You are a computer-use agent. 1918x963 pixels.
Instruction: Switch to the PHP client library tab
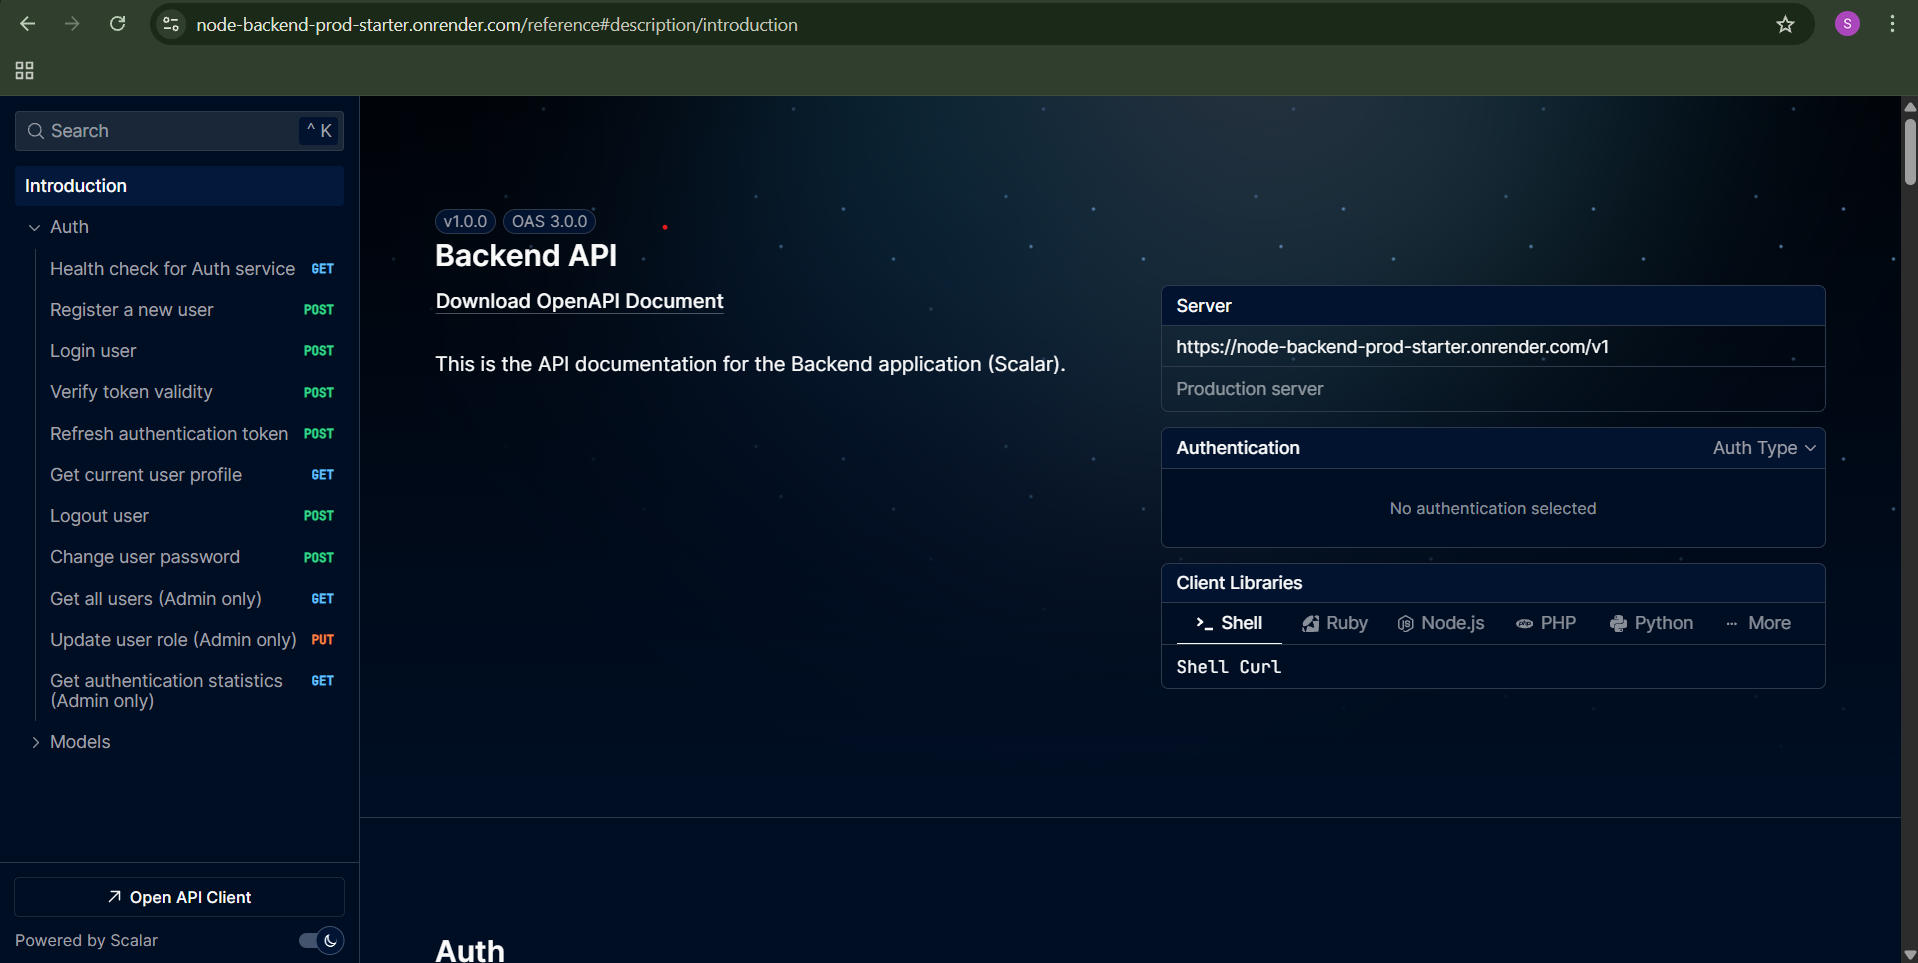[x=1546, y=623]
